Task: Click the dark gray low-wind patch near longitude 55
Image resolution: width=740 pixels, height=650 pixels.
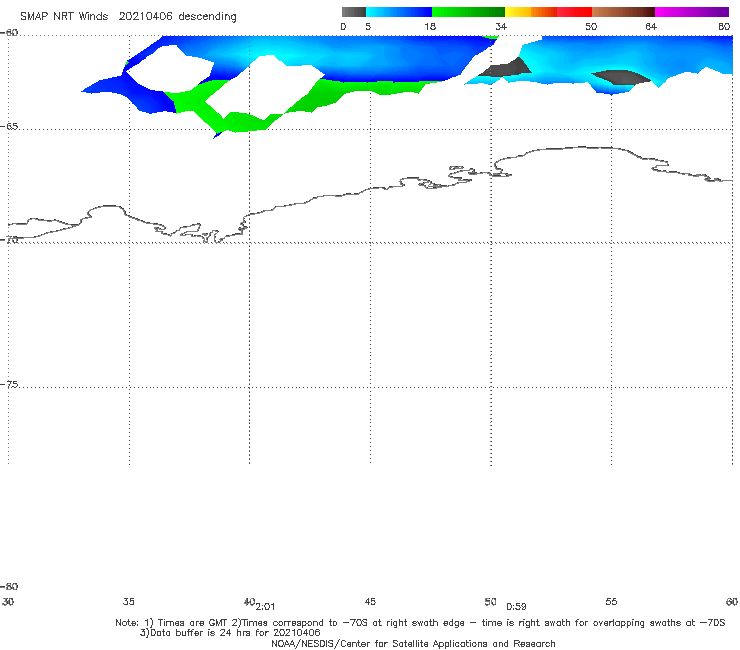Action: point(621,77)
